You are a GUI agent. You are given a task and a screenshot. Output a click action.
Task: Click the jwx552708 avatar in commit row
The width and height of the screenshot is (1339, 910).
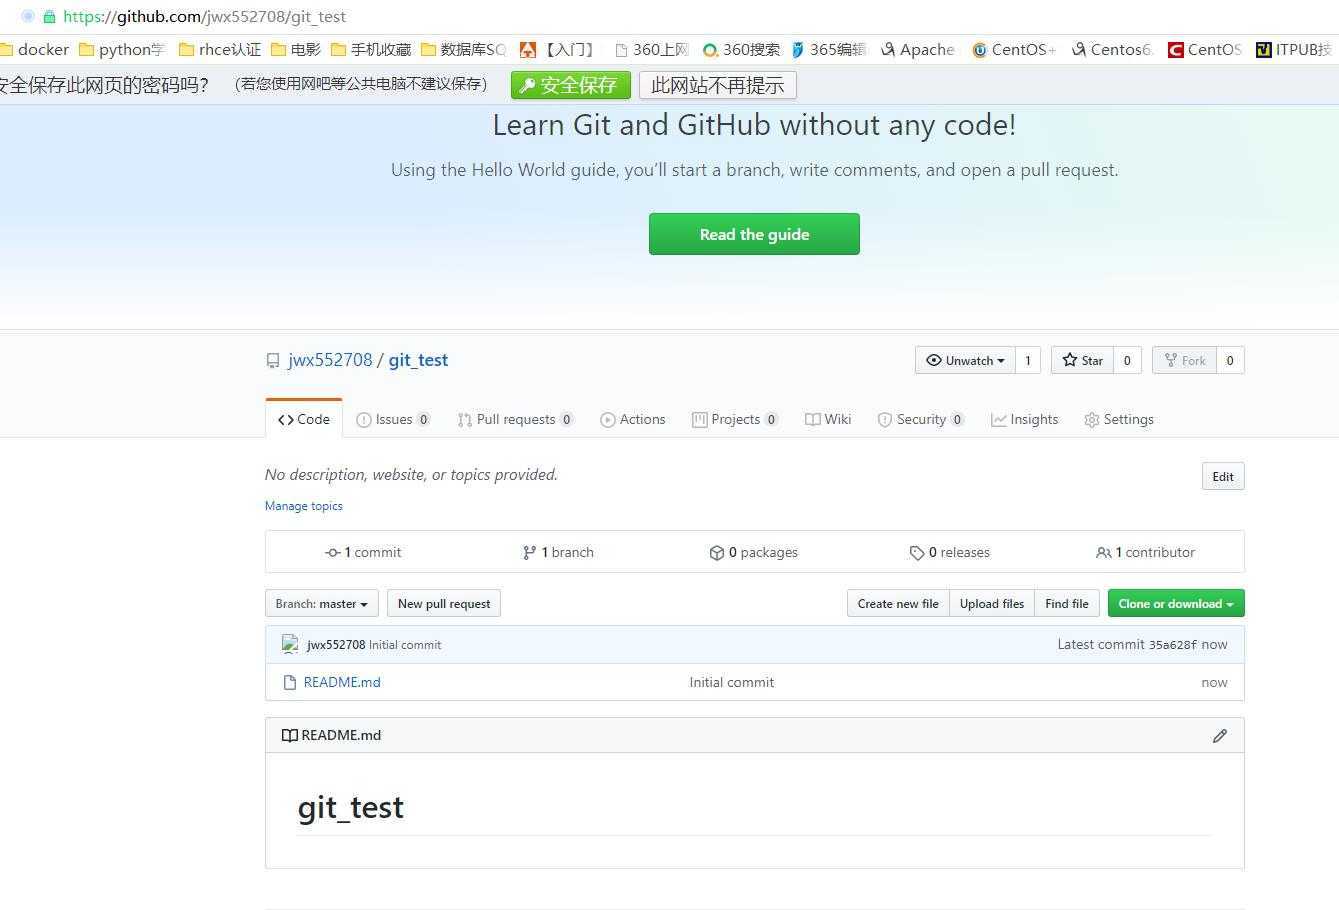290,645
